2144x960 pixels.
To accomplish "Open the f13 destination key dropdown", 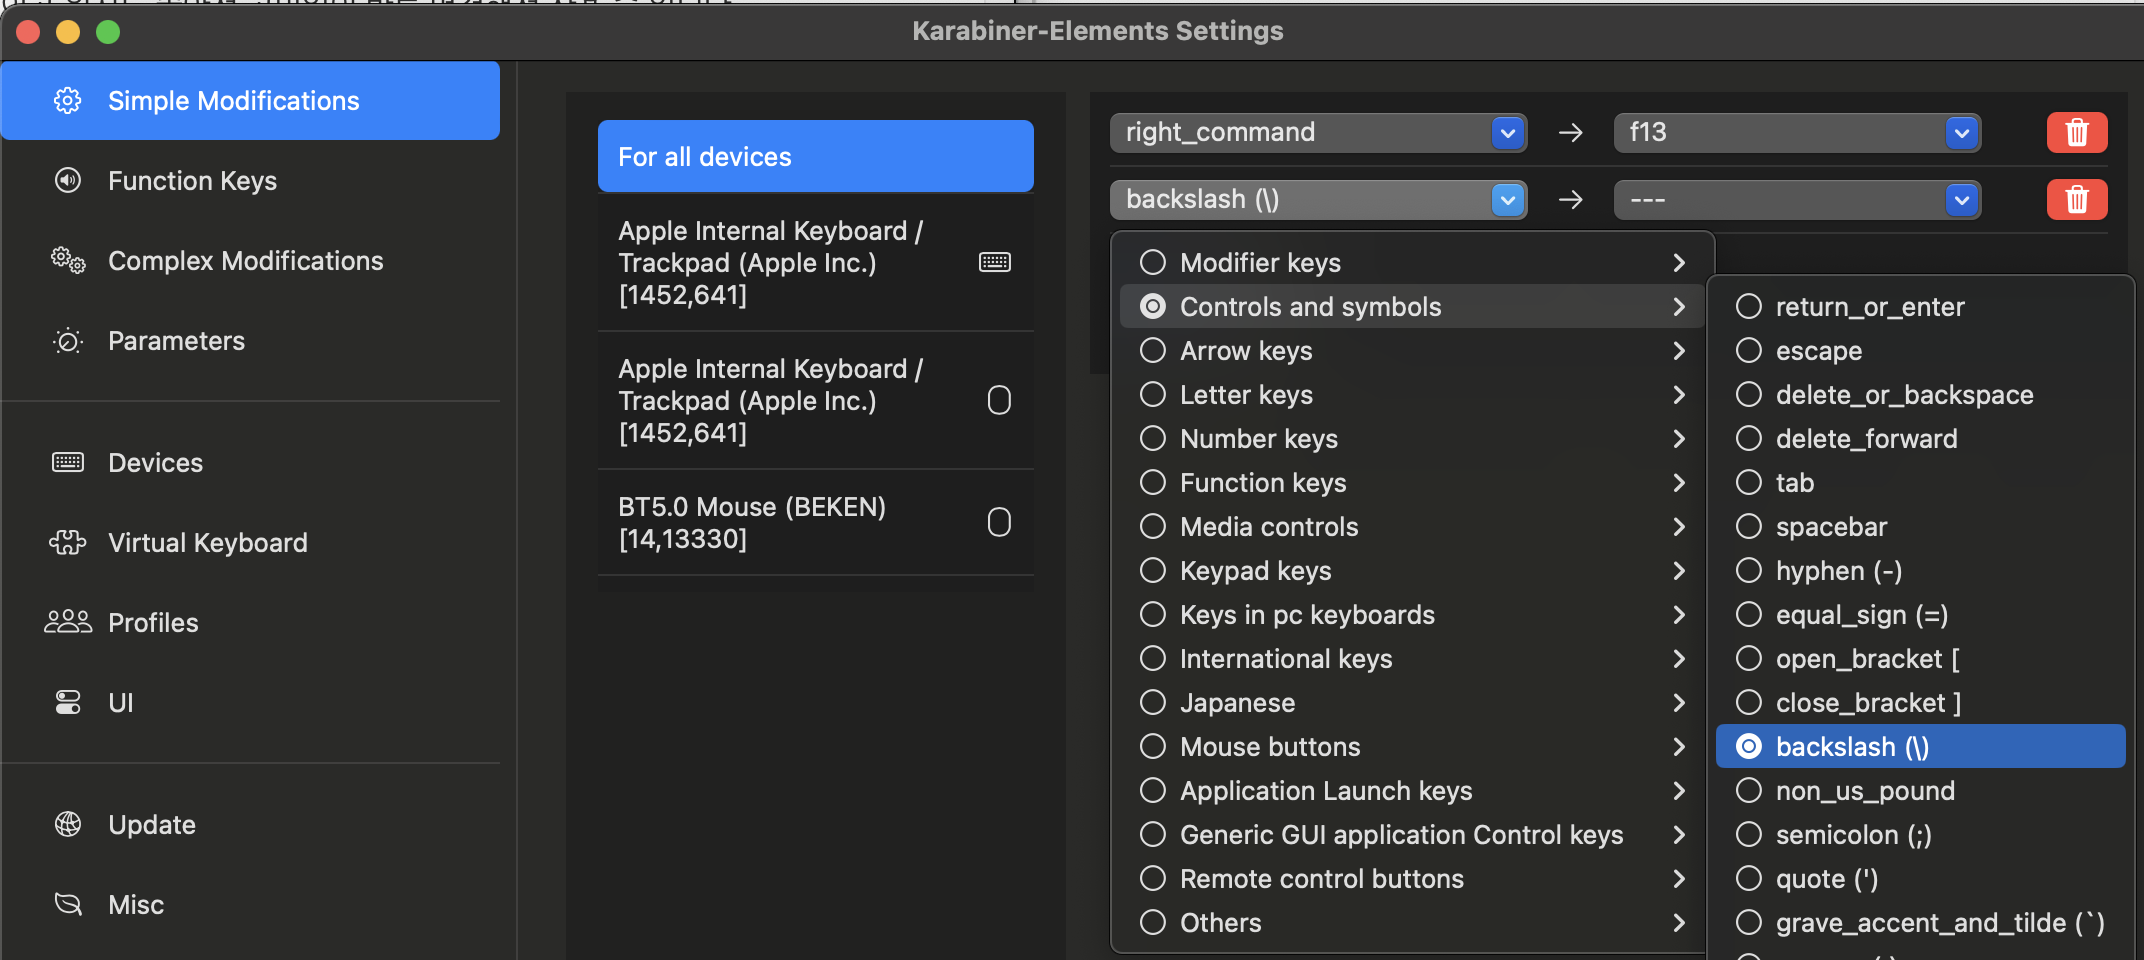I will (1797, 132).
